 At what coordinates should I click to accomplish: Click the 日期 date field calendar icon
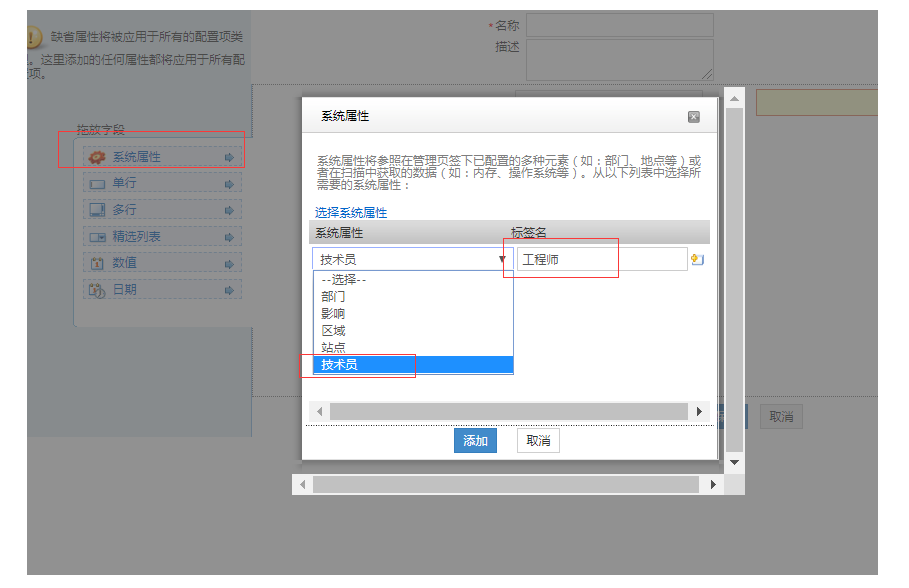point(97,290)
